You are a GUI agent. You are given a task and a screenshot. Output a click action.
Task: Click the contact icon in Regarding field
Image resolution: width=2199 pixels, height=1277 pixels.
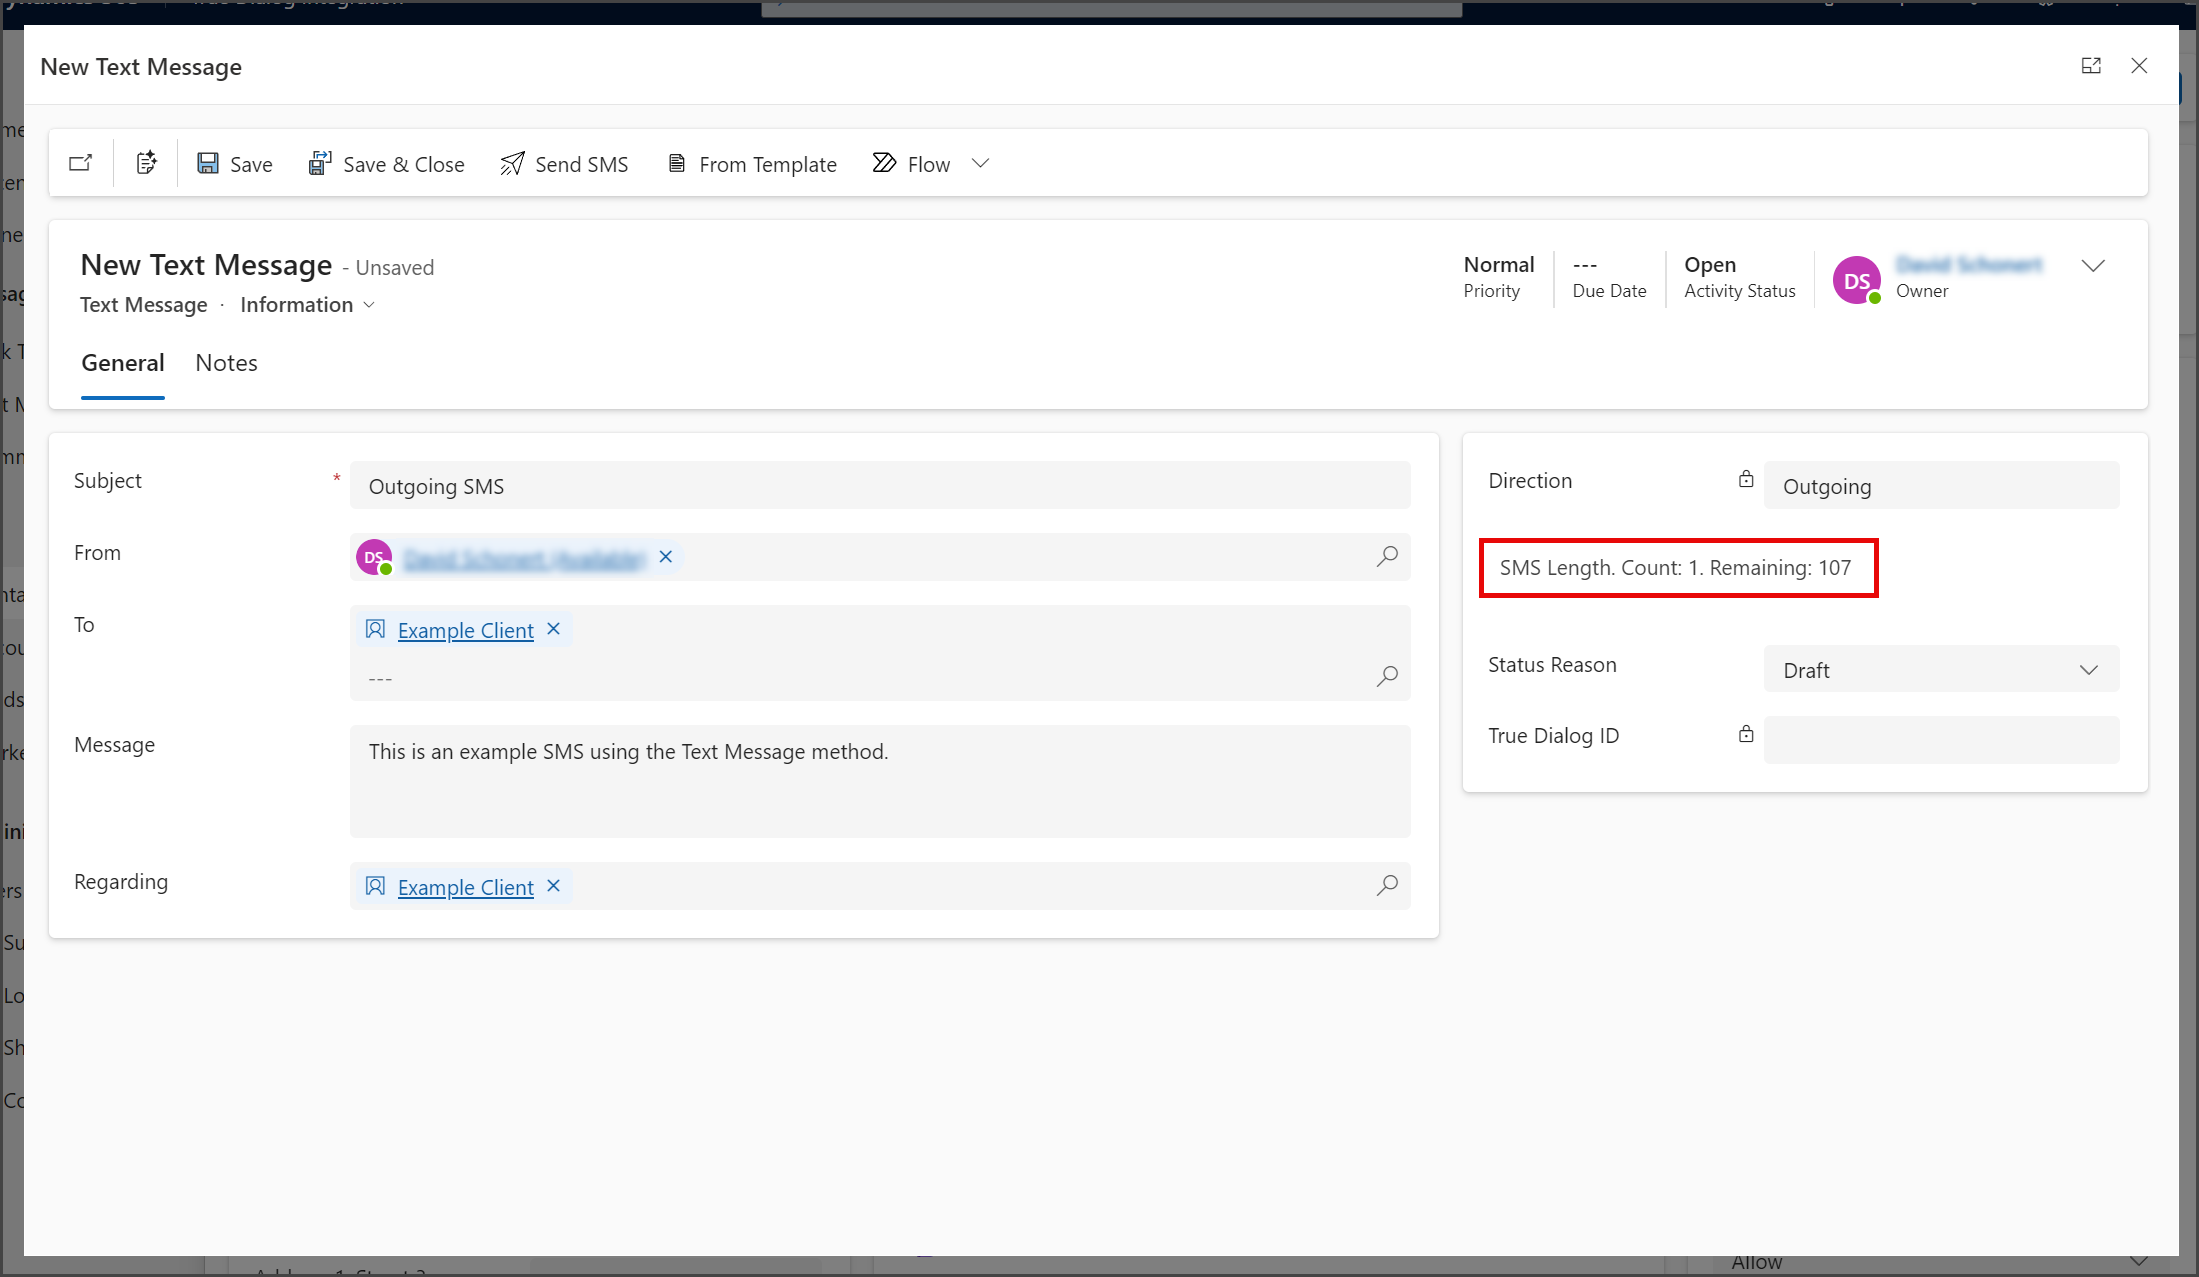375,886
